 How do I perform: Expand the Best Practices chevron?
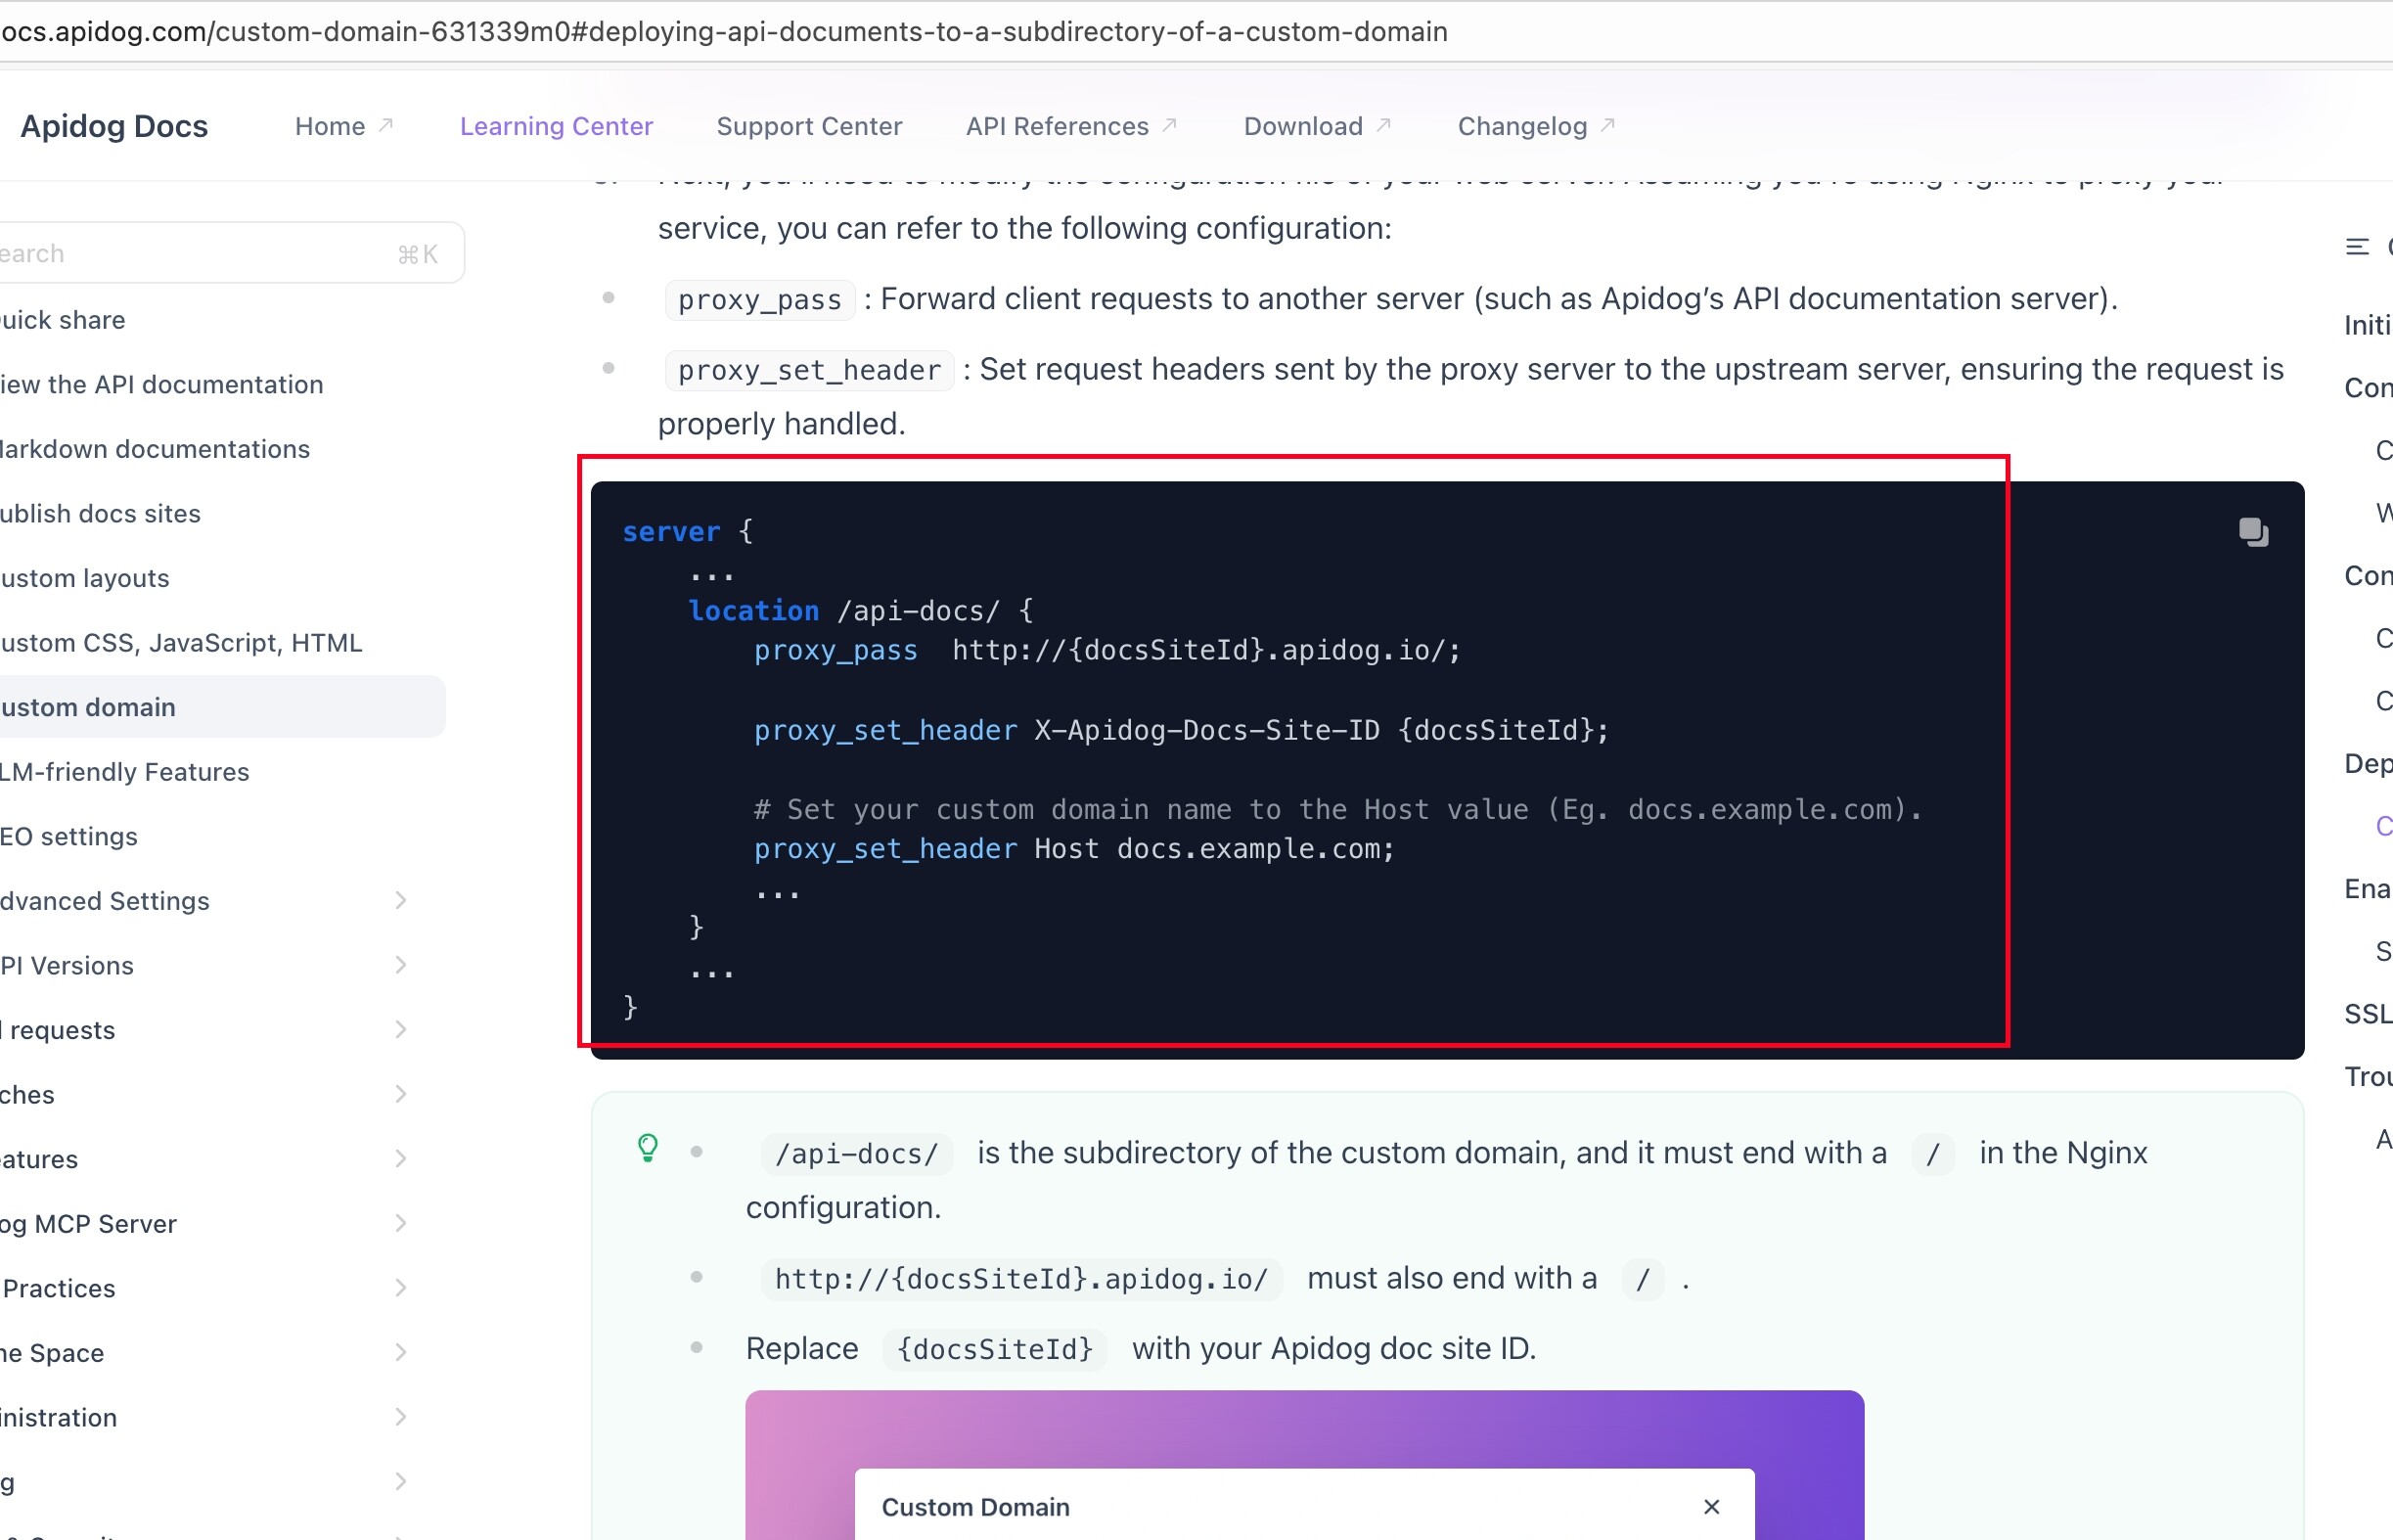(400, 1287)
